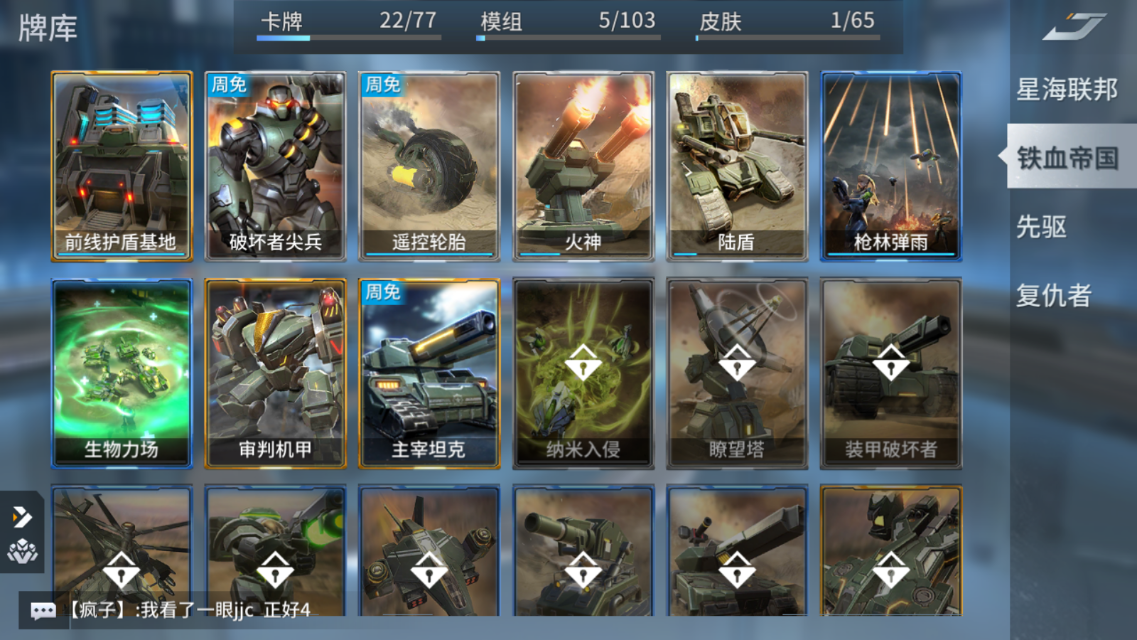Open the chat message from 疯子
Image resolution: width=1137 pixels, height=640 pixels.
(189, 610)
